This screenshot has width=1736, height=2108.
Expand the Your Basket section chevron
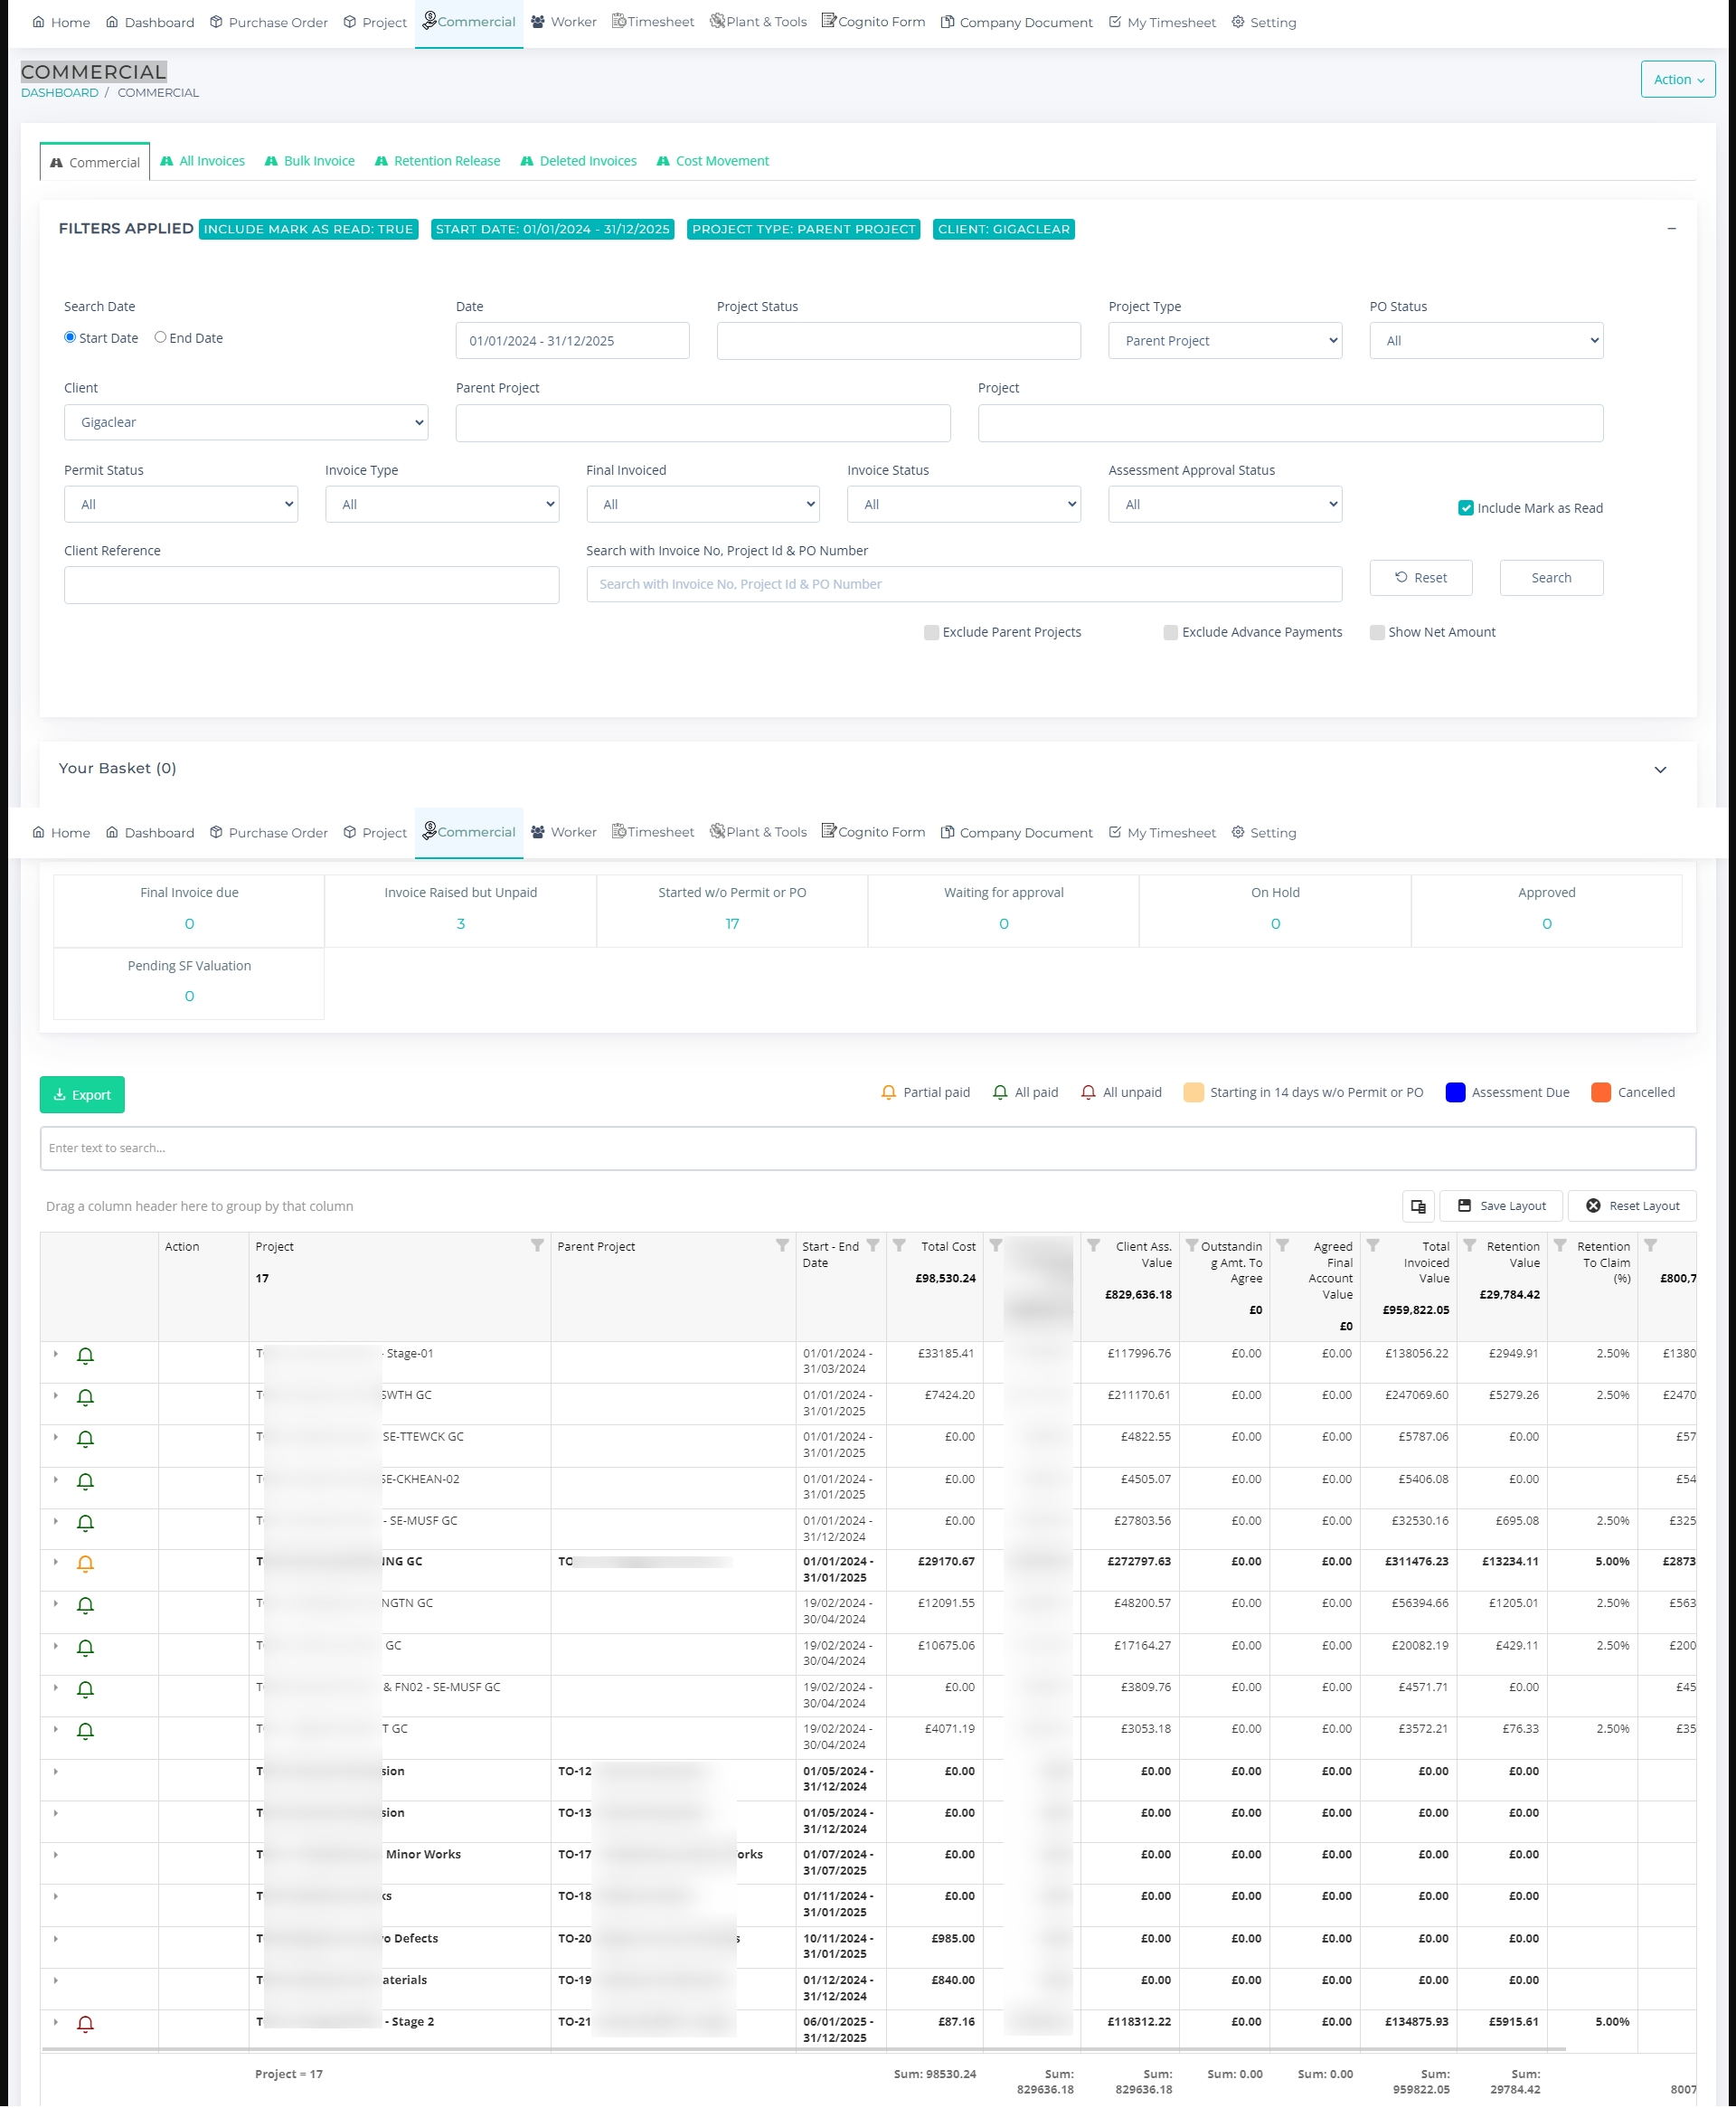(1660, 769)
